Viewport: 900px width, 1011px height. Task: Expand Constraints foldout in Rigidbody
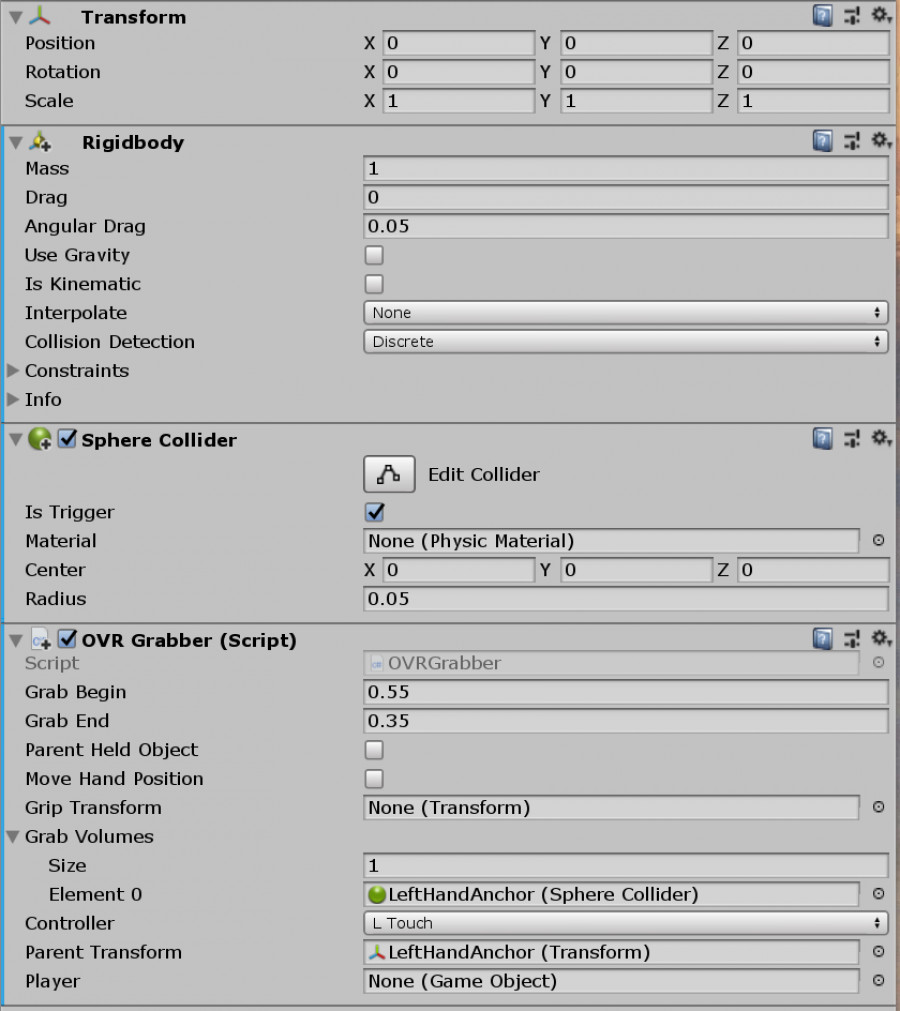click(x=13, y=371)
